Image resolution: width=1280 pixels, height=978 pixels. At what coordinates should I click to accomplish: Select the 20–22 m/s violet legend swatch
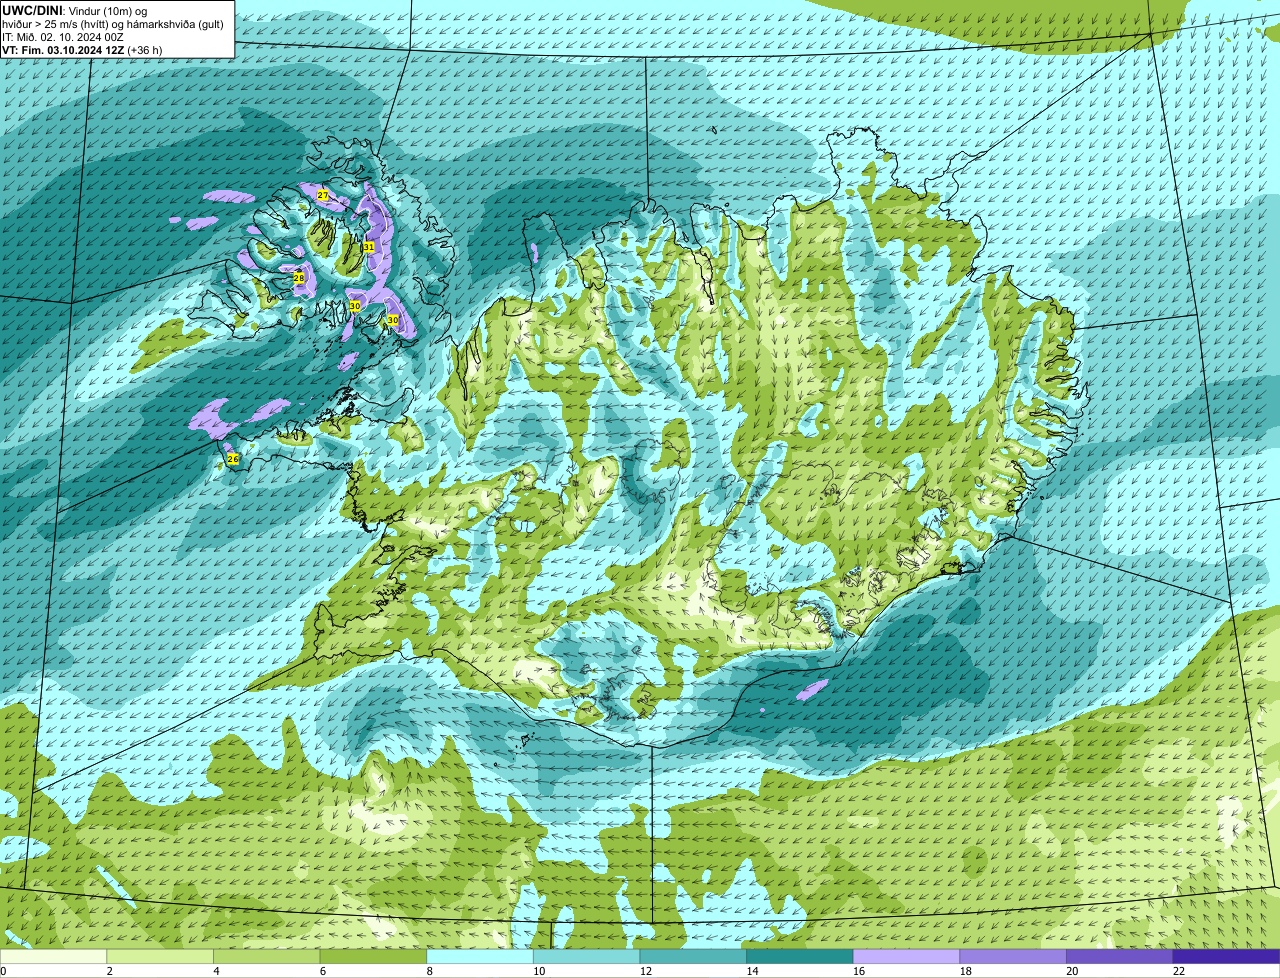pyautogui.click(x=1120, y=956)
